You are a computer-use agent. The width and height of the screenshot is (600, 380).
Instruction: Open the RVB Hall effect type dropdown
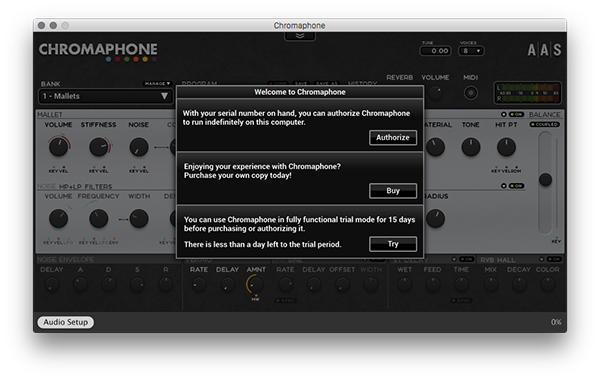click(542, 259)
